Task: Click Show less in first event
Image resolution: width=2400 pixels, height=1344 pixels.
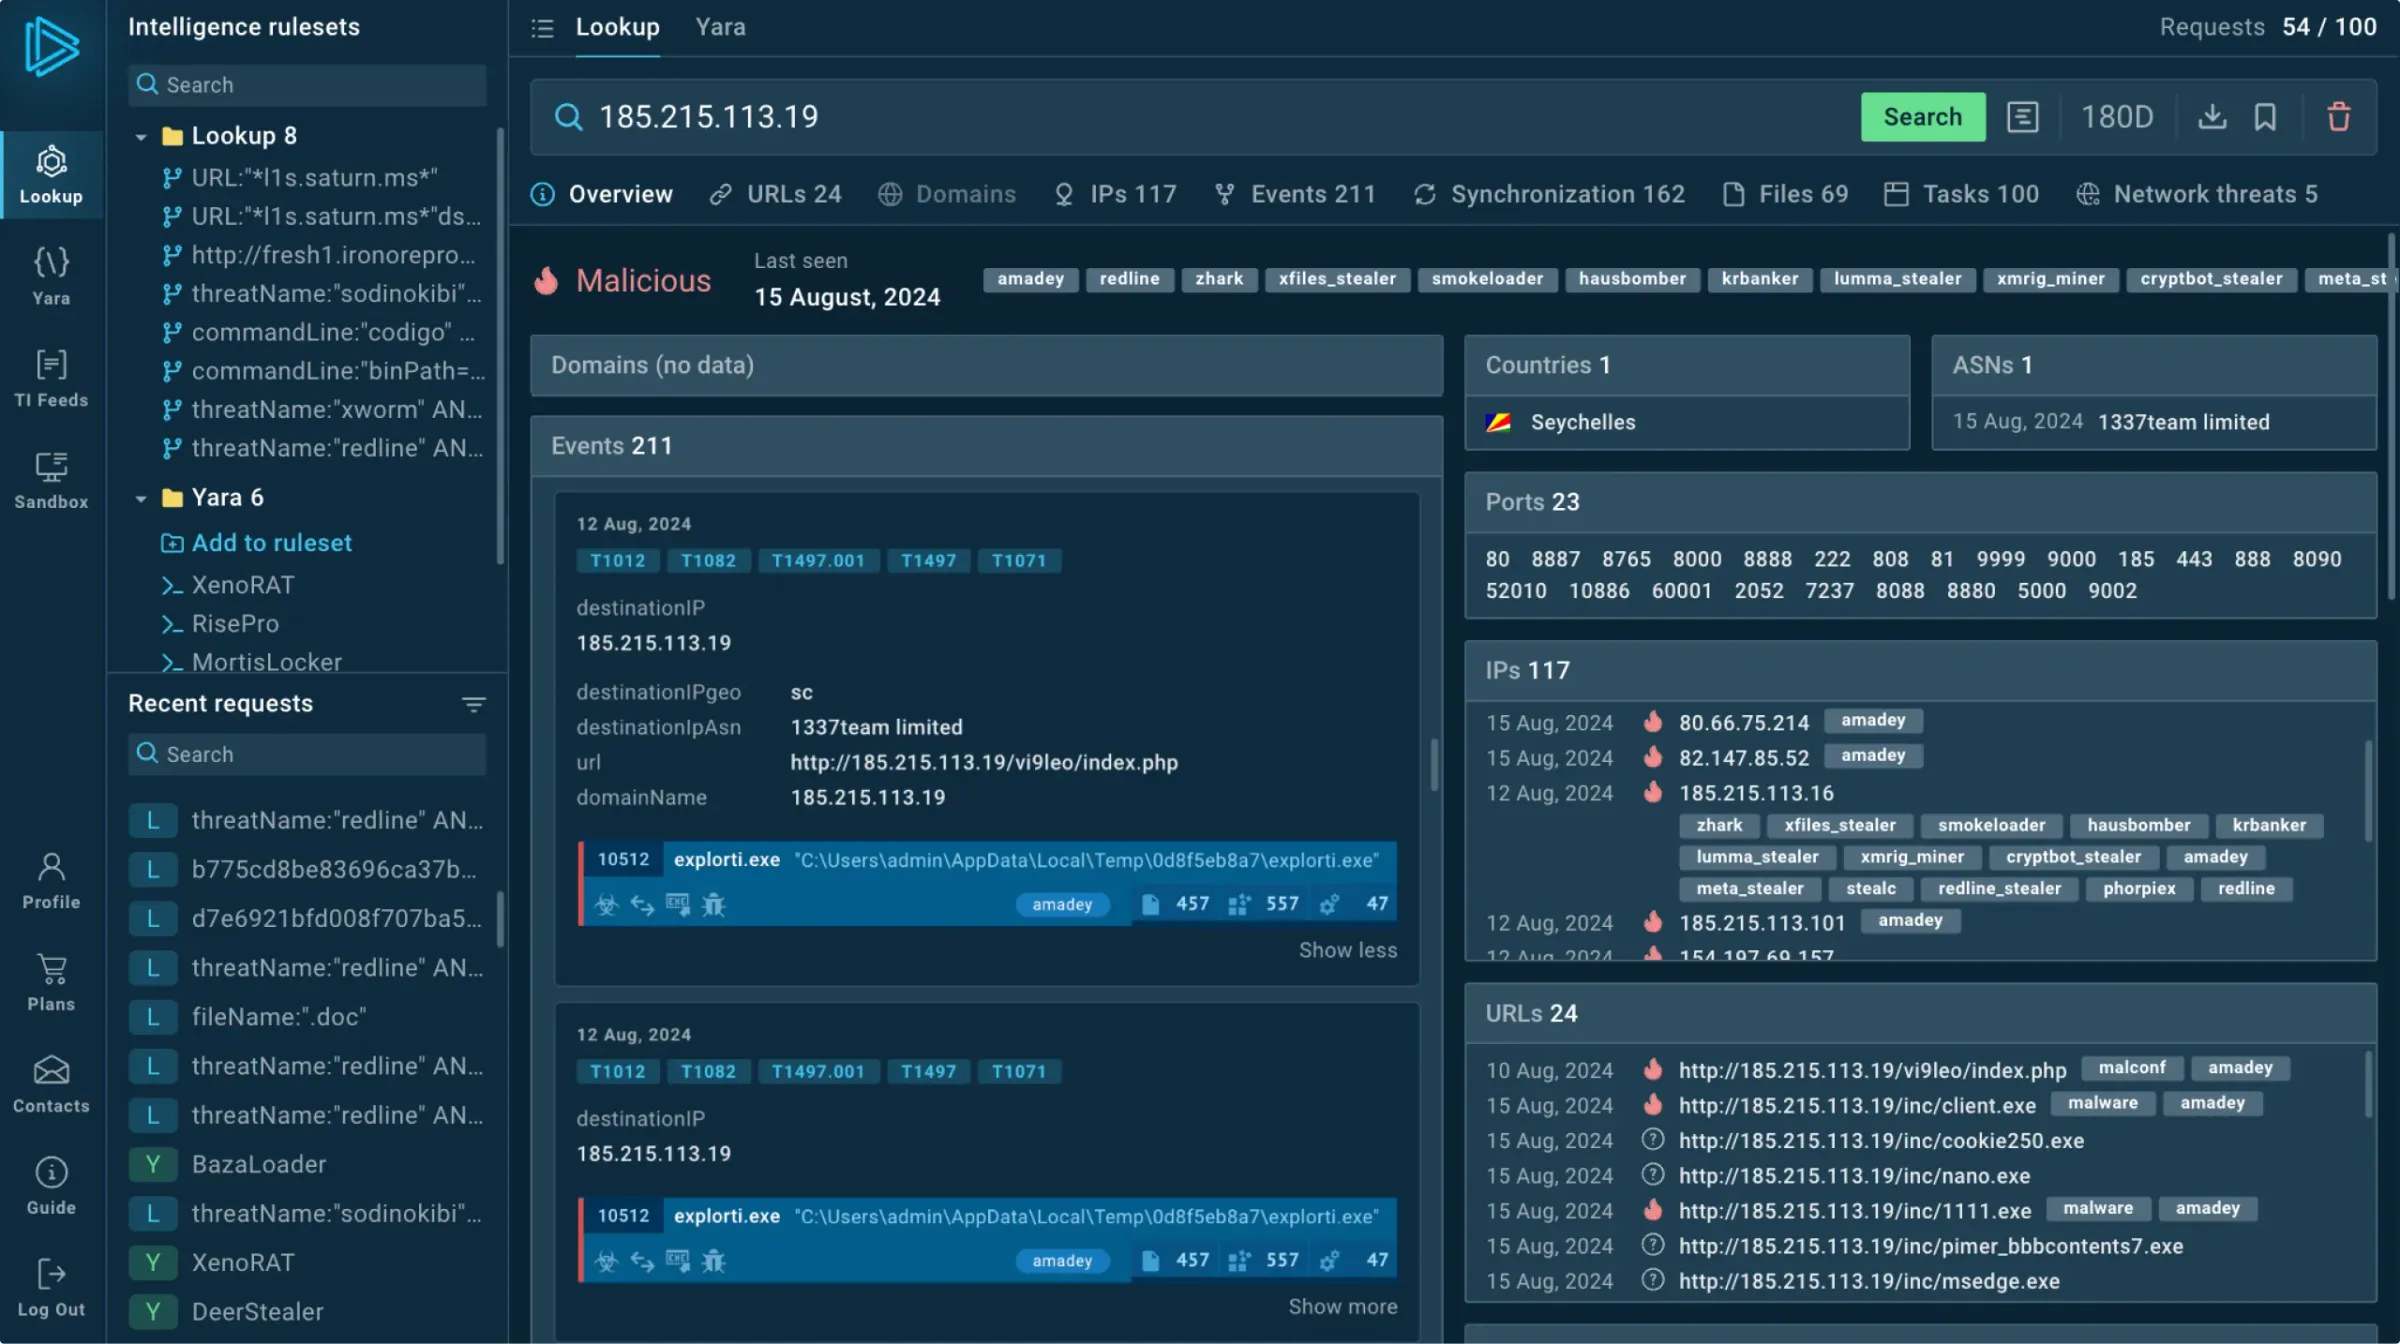Action: click(x=1347, y=950)
